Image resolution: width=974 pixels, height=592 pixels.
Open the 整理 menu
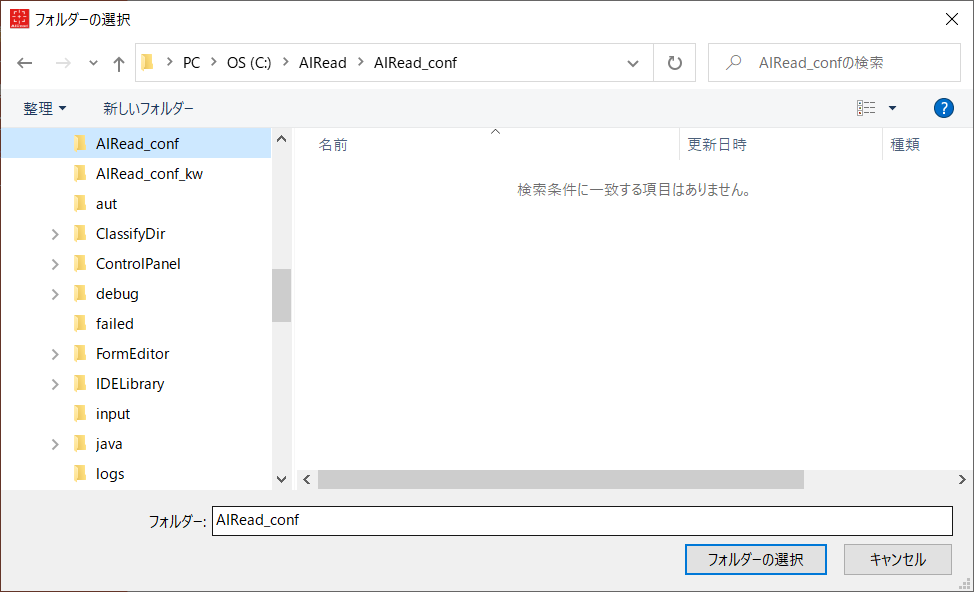(x=45, y=109)
